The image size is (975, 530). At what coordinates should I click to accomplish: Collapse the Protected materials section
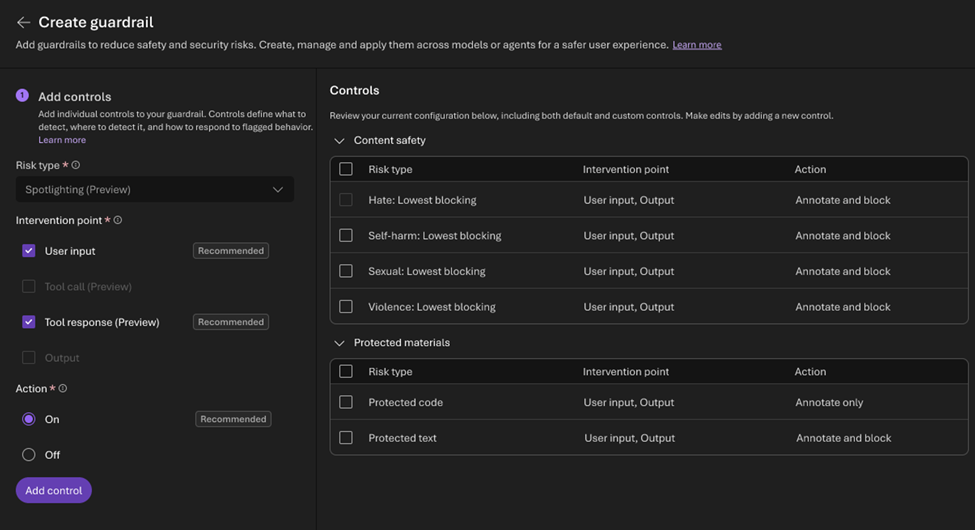tap(339, 343)
